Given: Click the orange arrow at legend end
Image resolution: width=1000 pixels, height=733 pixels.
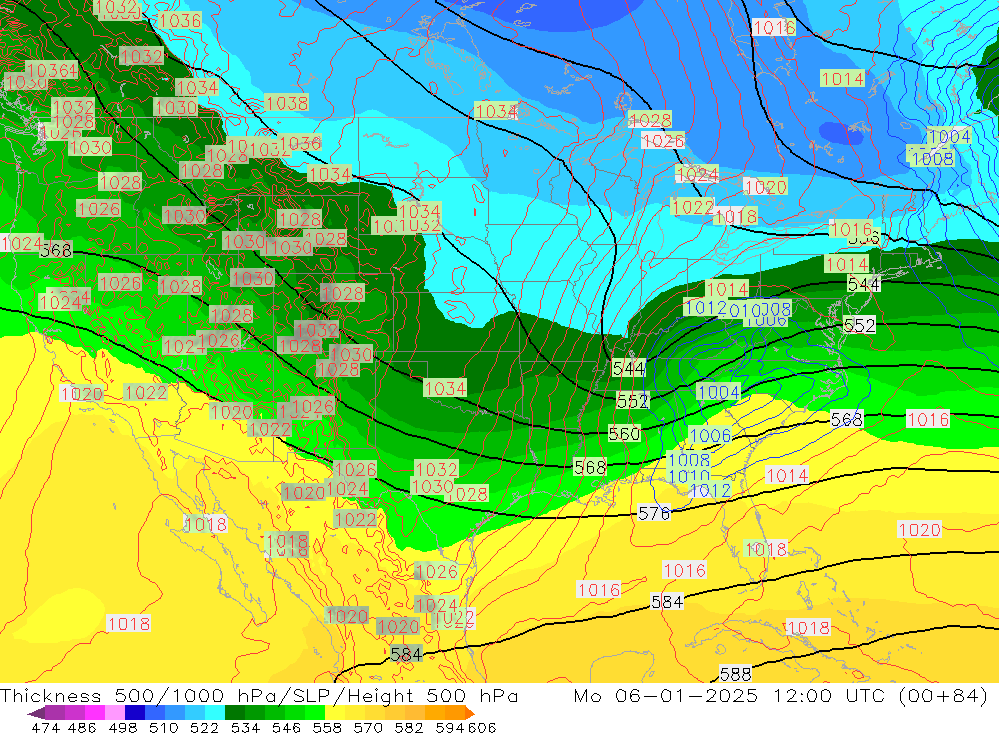Looking at the screenshot, I should tap(469, 713).
